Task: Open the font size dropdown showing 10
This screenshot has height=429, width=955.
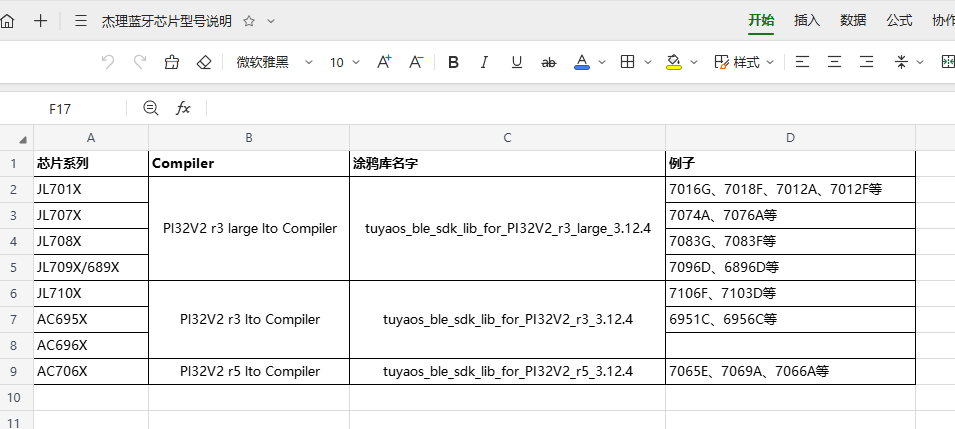Action: pos(345,62)
